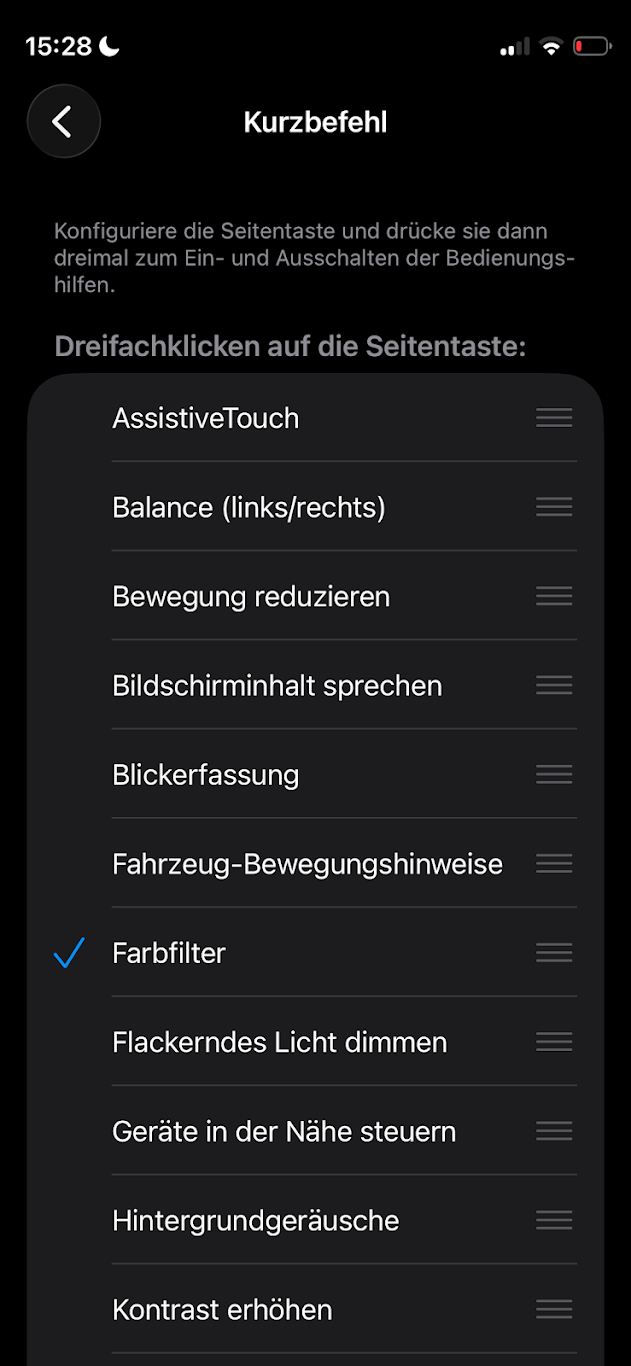Tap the Wi-Fi status icon
The width and height of the screenshot is (631, 1366).
pos(550,46)
